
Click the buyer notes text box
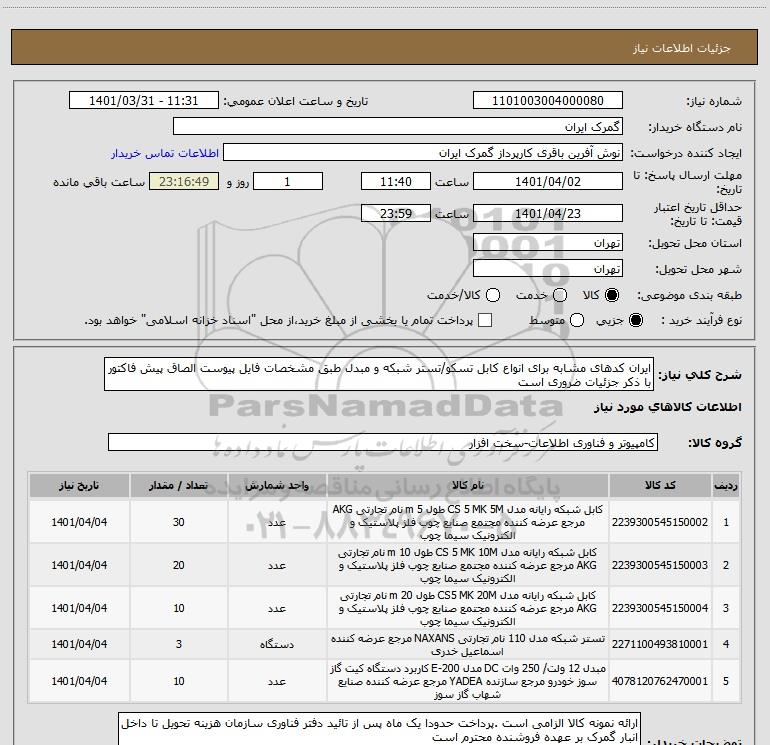(x=380, y=729)
